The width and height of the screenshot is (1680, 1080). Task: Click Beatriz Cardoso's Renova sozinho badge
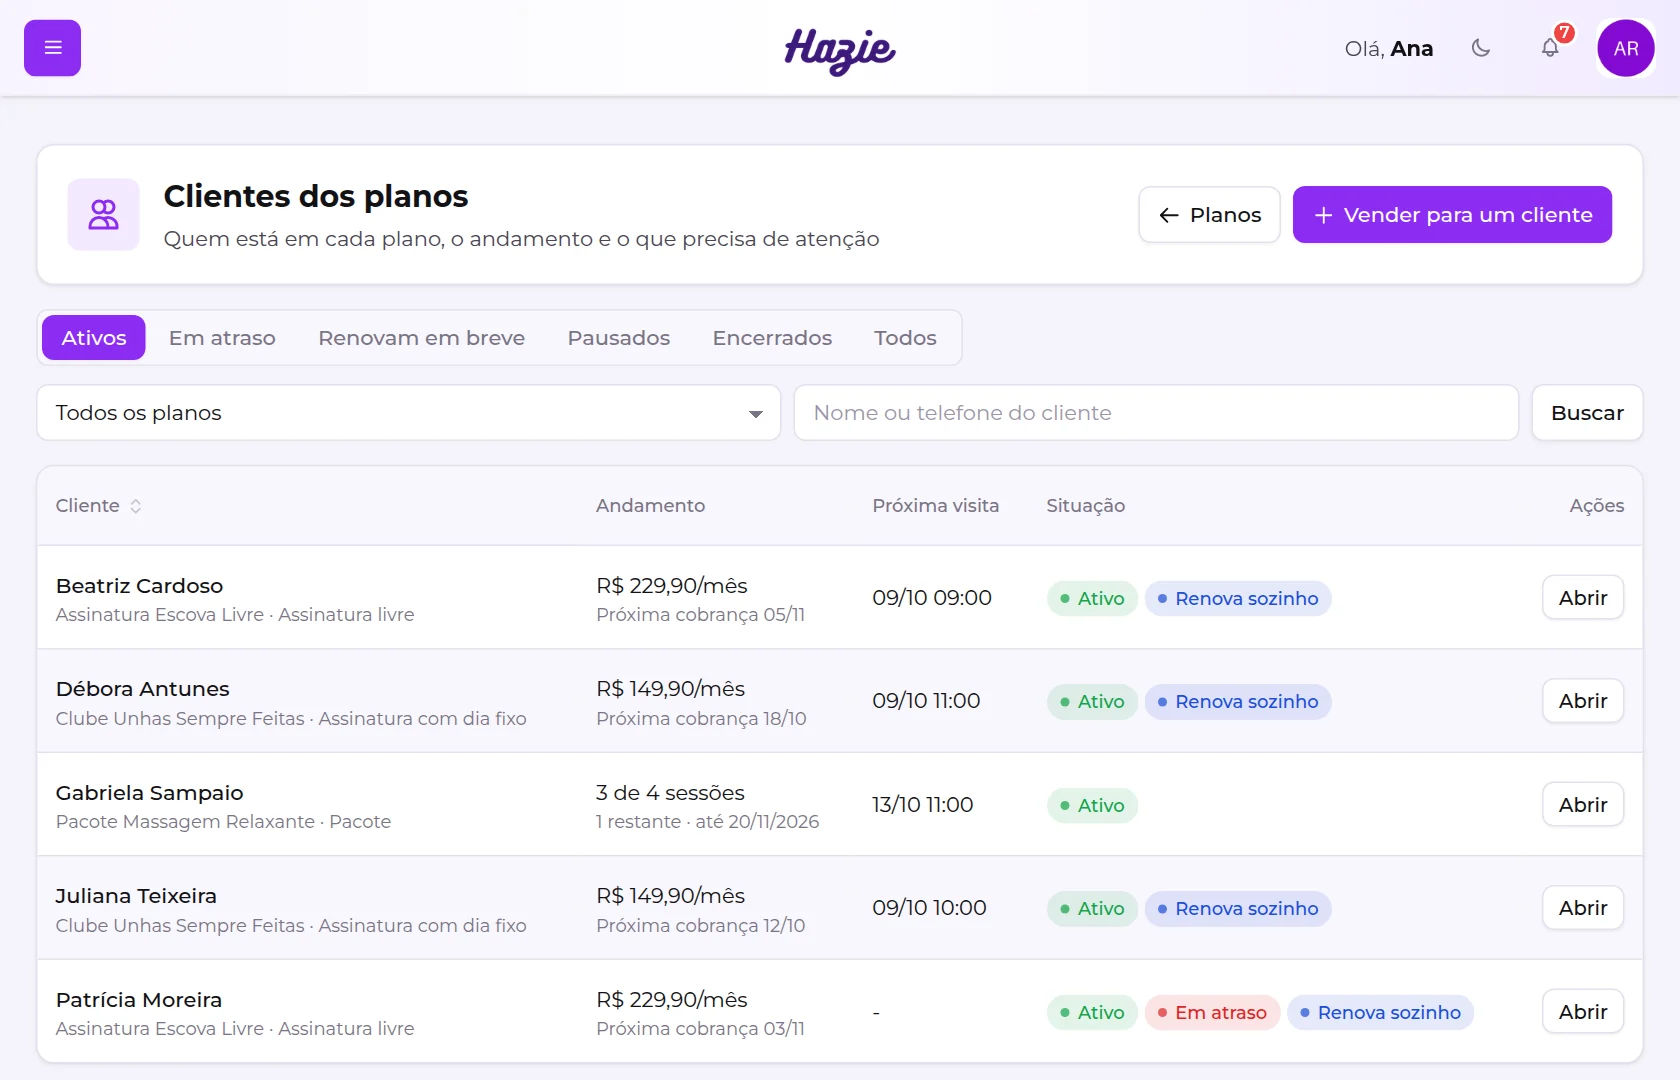coord(1238,599)
